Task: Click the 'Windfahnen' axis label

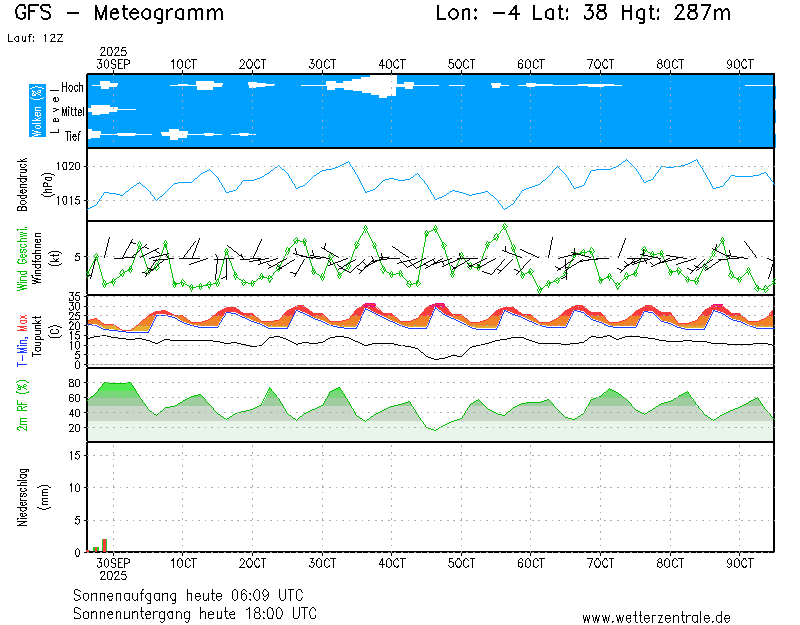Action: 37,258
